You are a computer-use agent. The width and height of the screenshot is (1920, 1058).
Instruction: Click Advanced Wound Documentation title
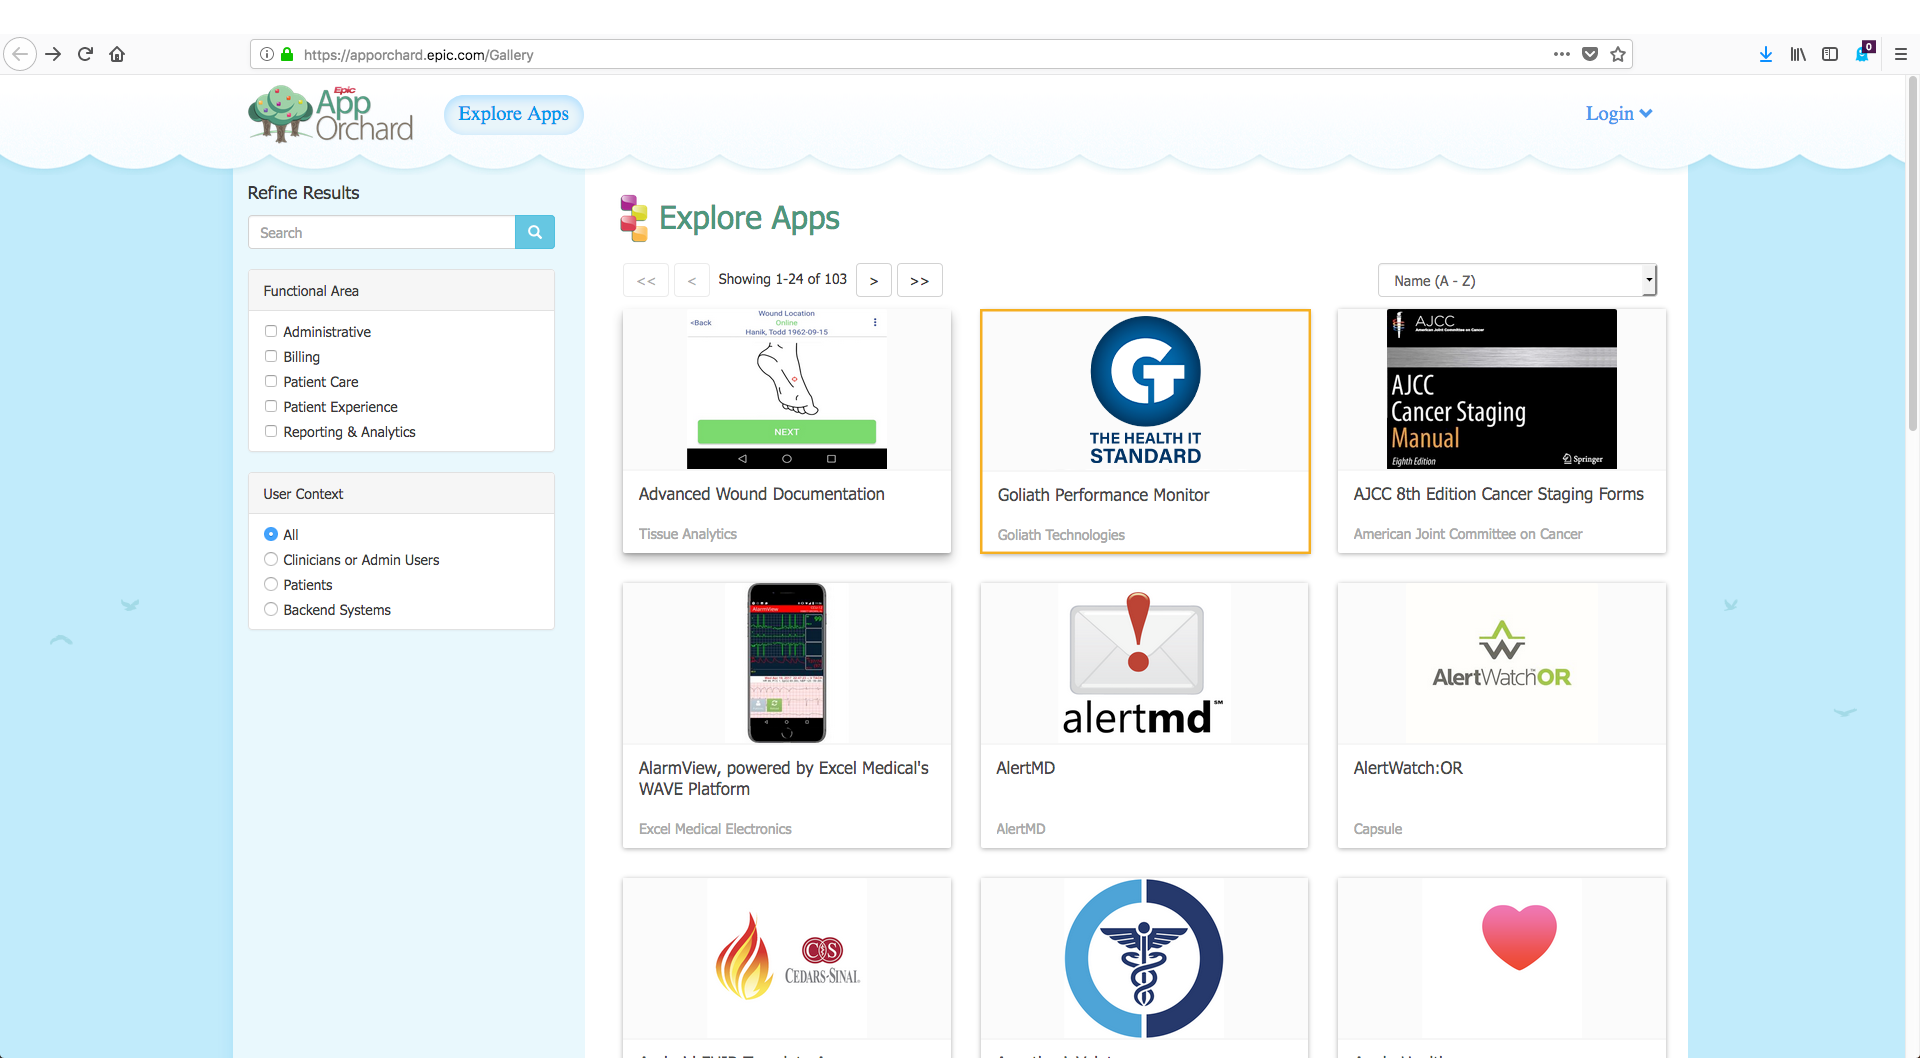[x=762, y=494]
